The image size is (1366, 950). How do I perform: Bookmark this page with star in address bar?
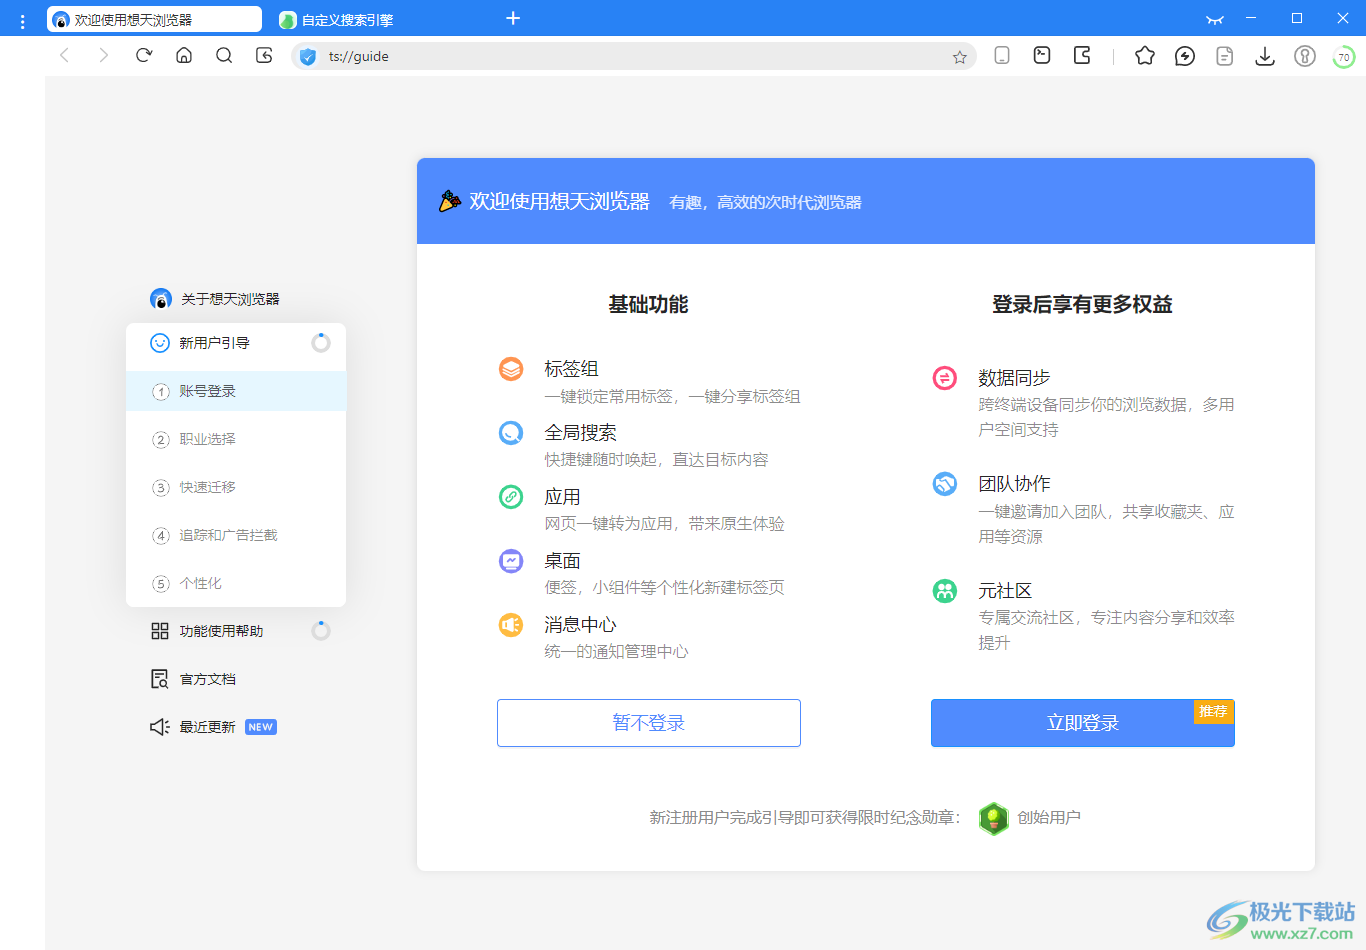tap(960, 57)
